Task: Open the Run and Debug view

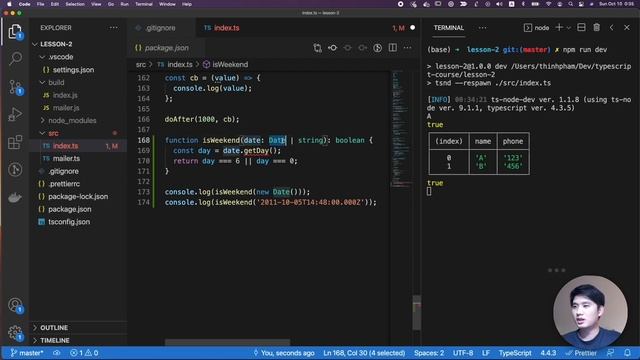Action: (x=15, y=114)
